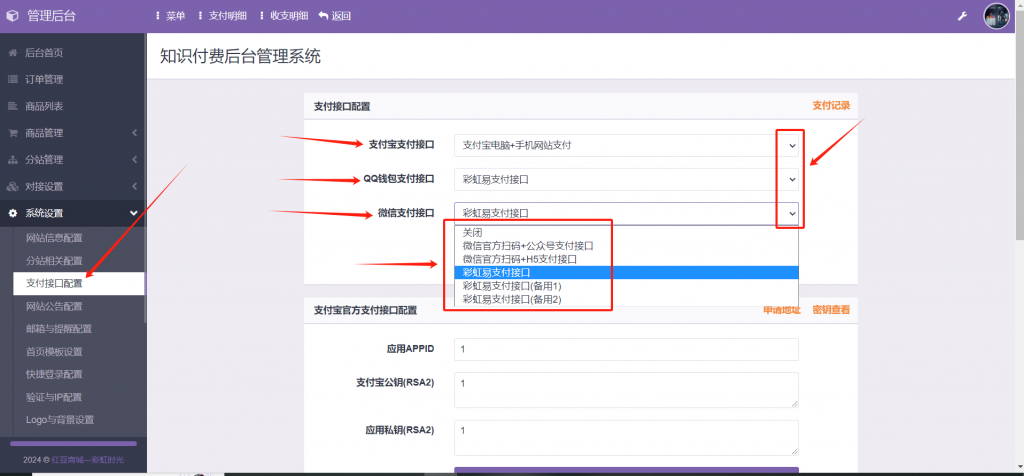Expand the 分站管理 chevron
The width and height of the screenshot is (1024, 476).
point(134,160)
